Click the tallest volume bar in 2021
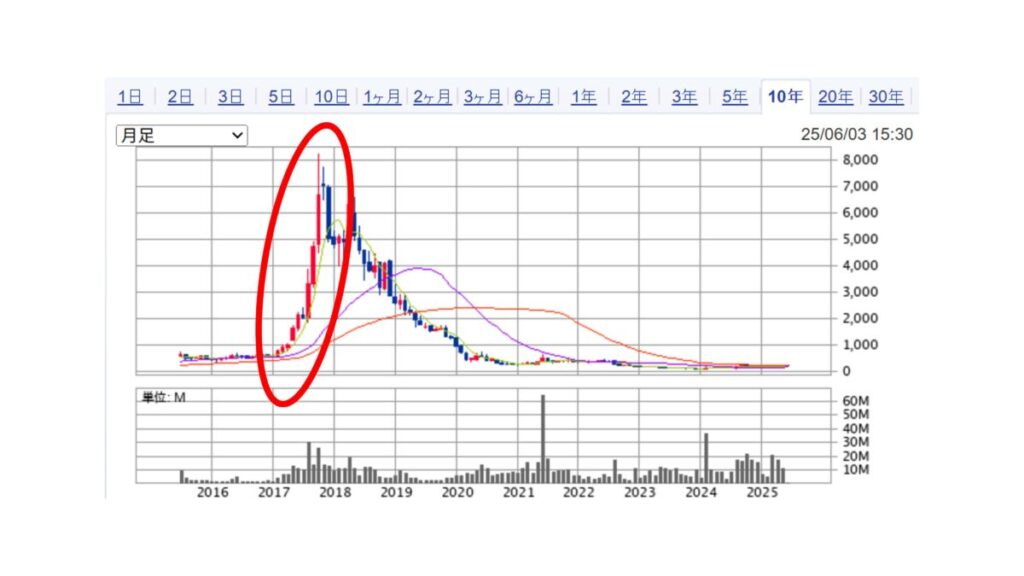This screenshot has height=576, width=1024. [x=543, y=439]
